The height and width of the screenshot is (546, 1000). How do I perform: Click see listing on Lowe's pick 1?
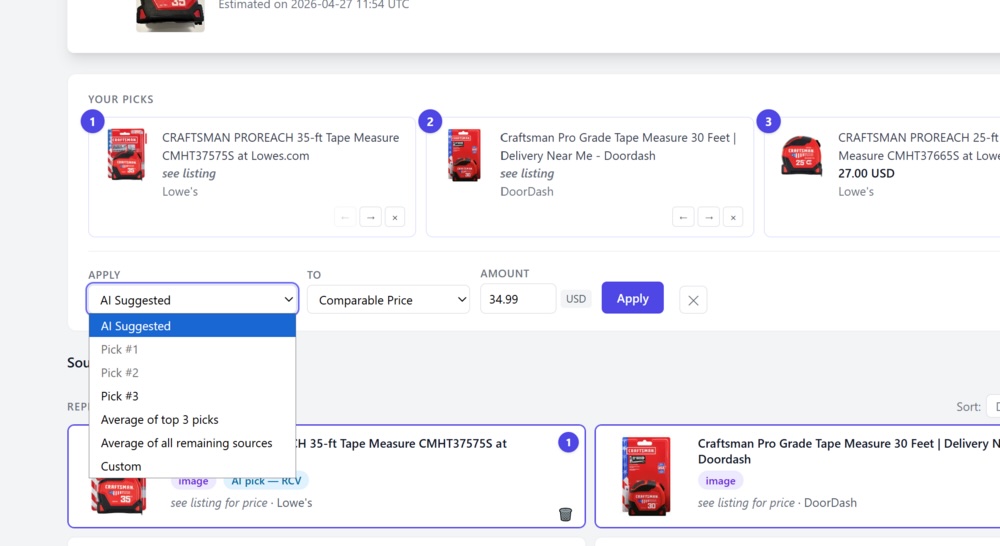pos(189,173)
